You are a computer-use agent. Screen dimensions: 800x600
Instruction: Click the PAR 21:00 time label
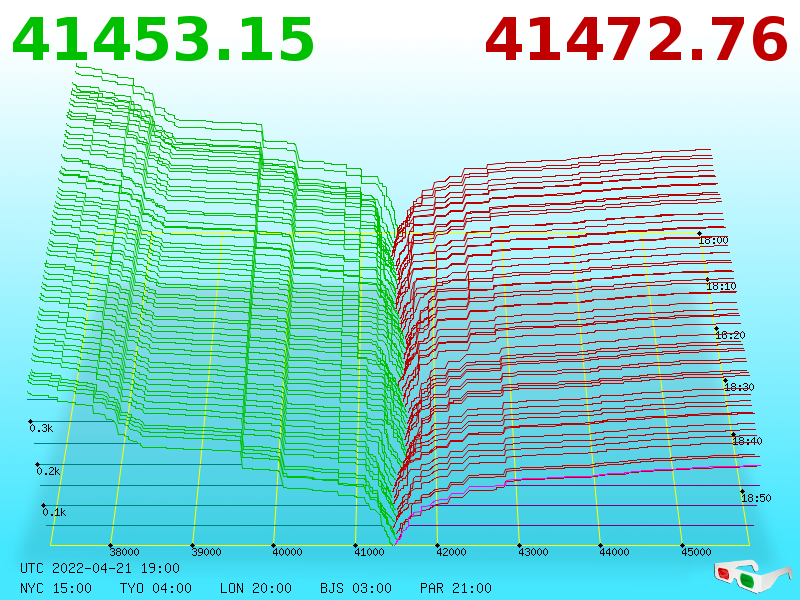tap(456, 588)
